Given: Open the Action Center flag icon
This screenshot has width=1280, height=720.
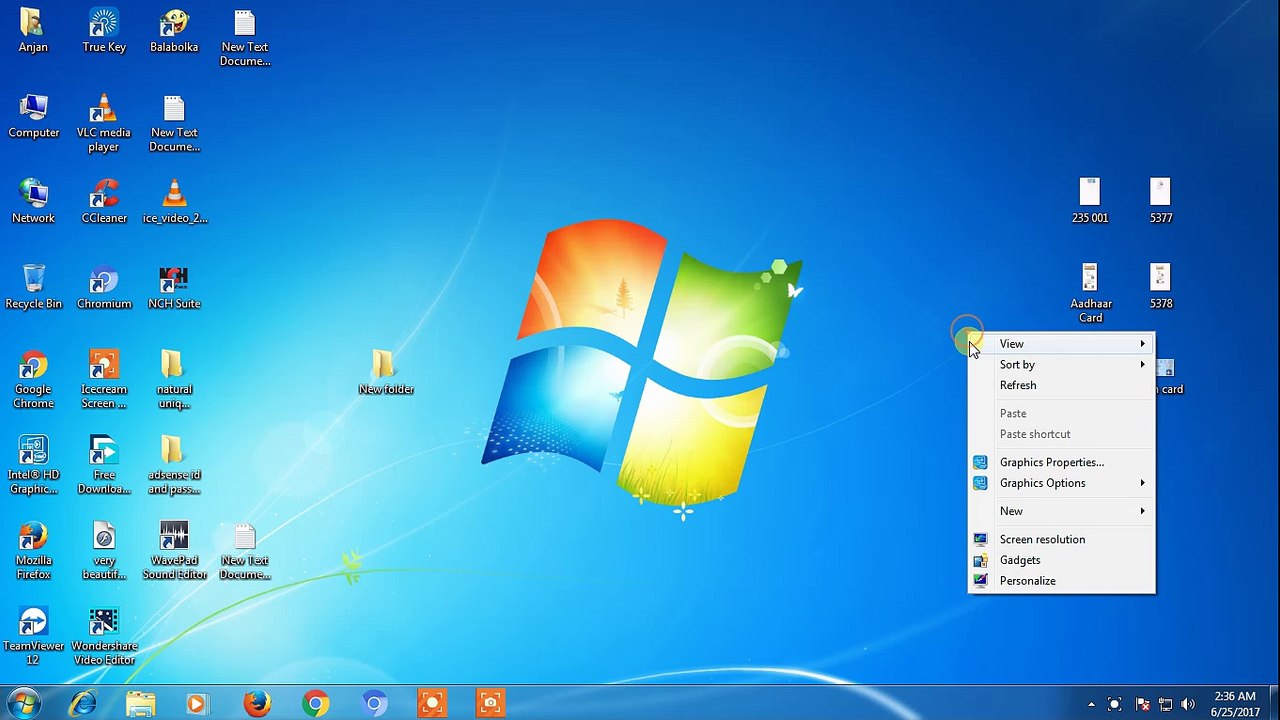Looking at the screenshot, I should click(1141, 704).
